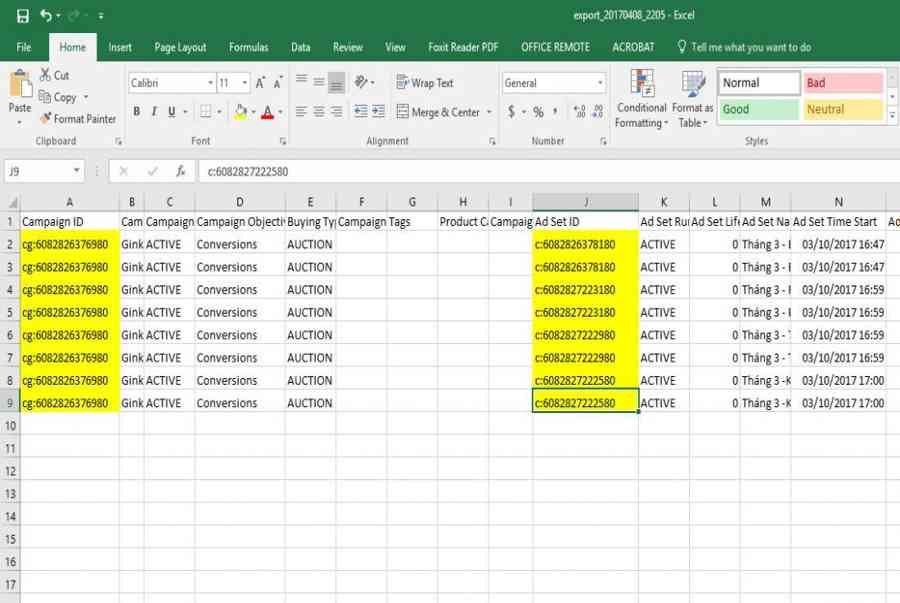
Task: Align cell text left
Action: coord(301,111)
